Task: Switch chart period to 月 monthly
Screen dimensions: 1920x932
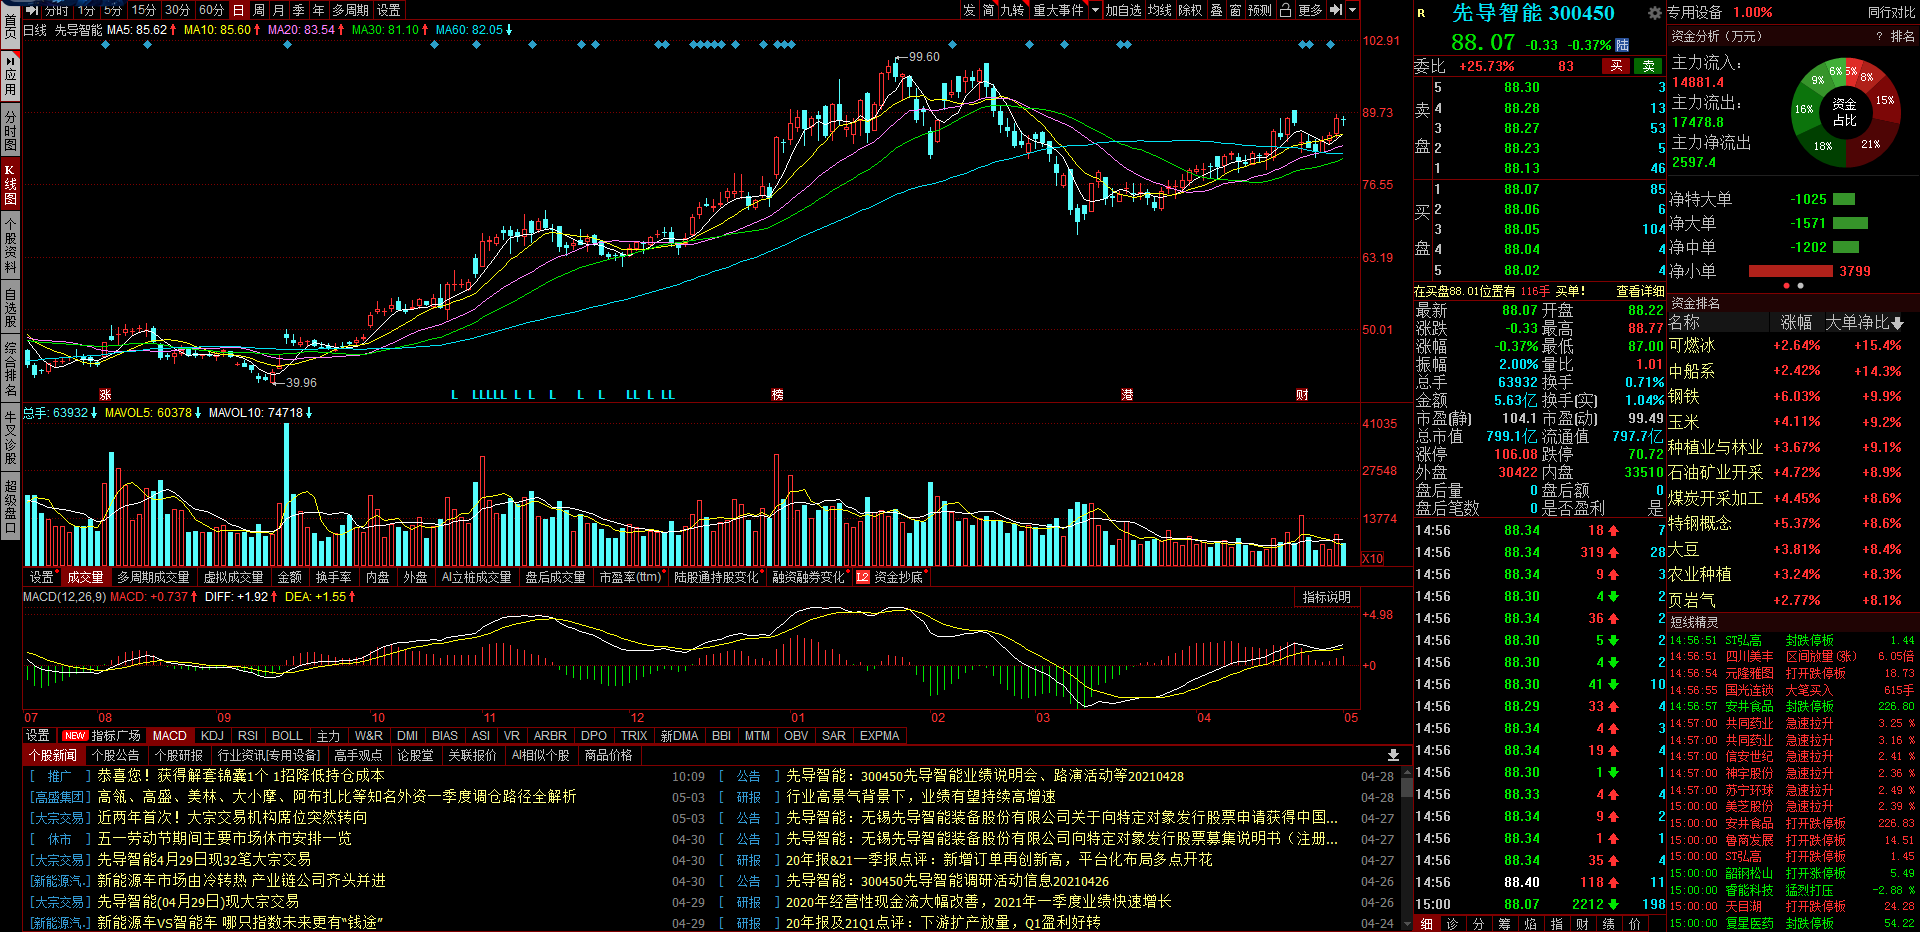Action: pyautogui.click(x=279, y=10)
